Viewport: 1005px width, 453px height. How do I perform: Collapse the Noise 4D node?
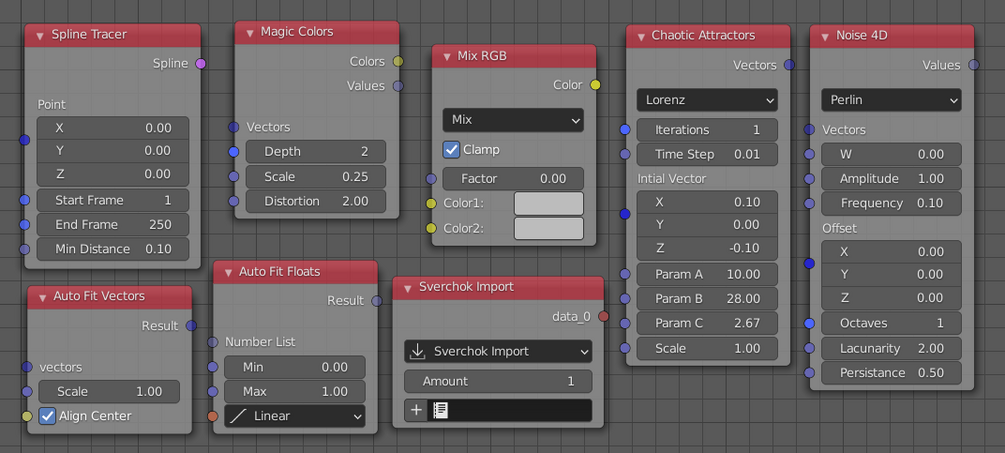pyautogui.click(x=824, y=37)
